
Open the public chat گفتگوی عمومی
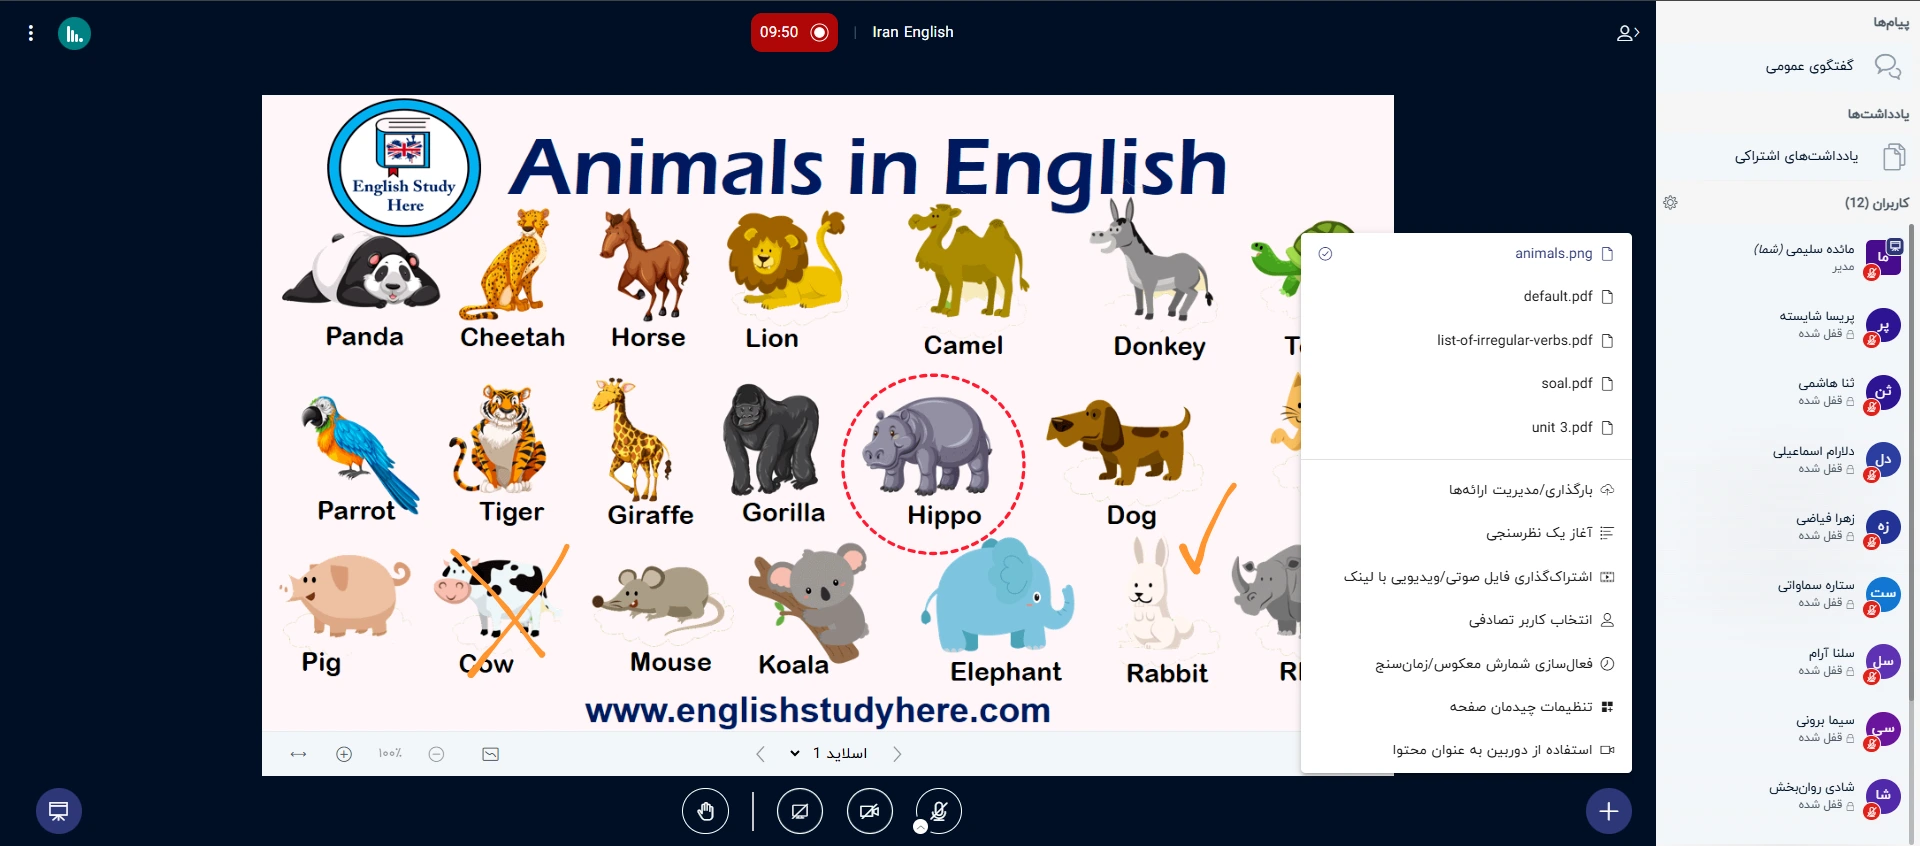click(1788, 67)
